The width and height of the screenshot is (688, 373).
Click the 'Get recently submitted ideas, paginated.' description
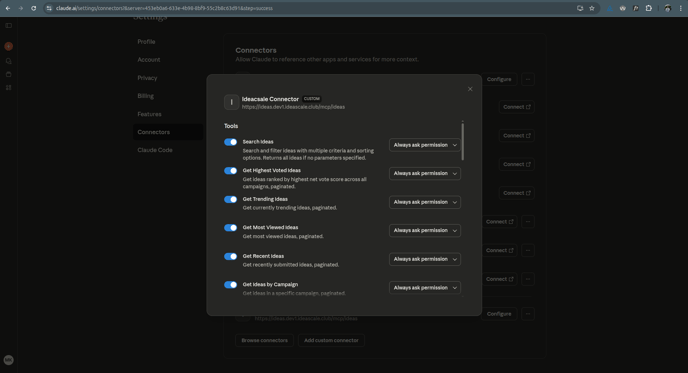(x=290, y=265)
